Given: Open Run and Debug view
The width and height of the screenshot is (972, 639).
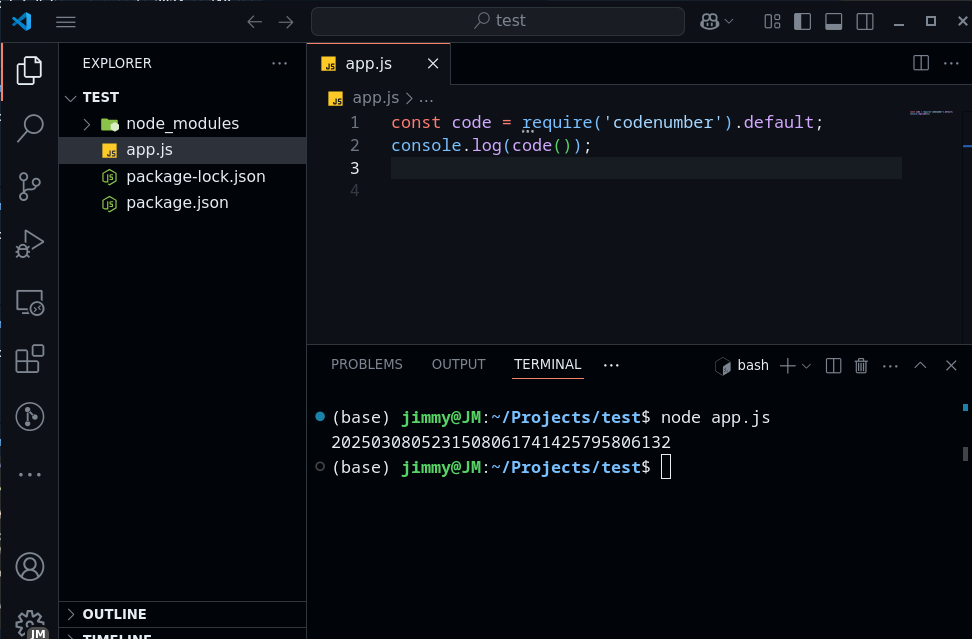Looking at the screenshot, I should point(29,244).
